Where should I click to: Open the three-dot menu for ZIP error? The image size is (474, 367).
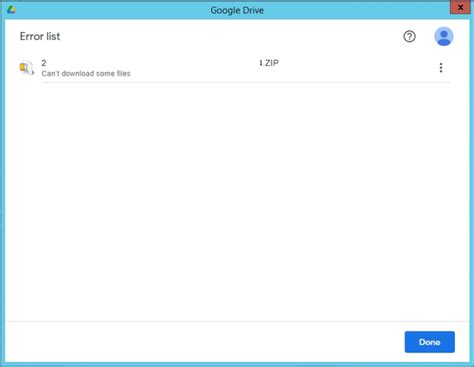click(x=441, y=68)
